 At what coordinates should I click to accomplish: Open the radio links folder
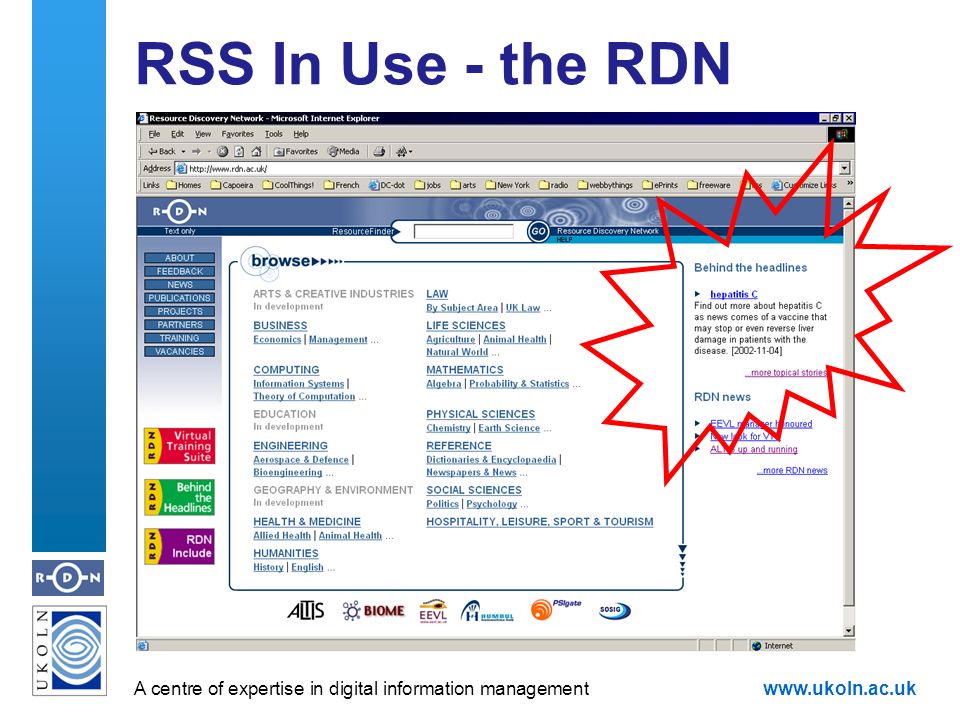553,185
